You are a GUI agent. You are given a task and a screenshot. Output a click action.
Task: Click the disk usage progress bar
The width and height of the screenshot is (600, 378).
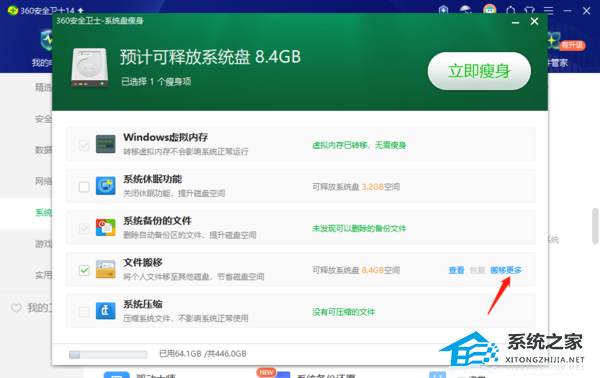[108, 354]
